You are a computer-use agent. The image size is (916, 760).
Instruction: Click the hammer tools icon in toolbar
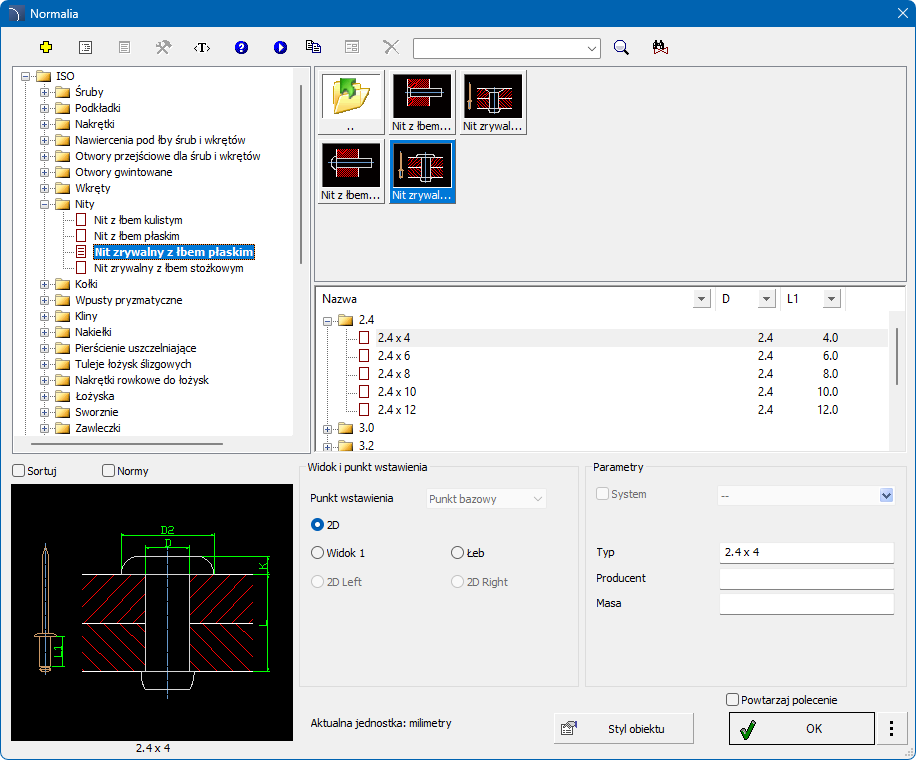coord(163,47)
